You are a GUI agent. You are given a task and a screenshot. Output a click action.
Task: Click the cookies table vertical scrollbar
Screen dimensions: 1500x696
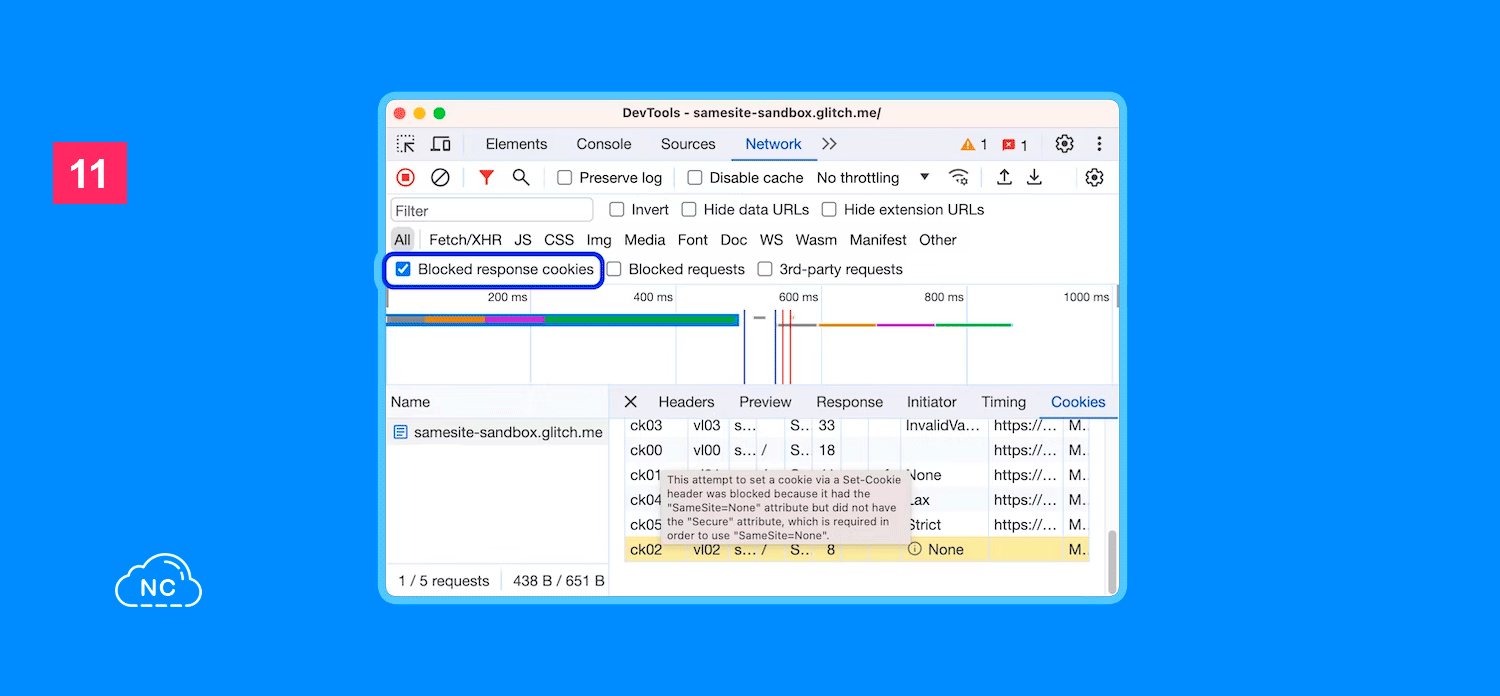pyautogui.click(x=1111, y=560)
